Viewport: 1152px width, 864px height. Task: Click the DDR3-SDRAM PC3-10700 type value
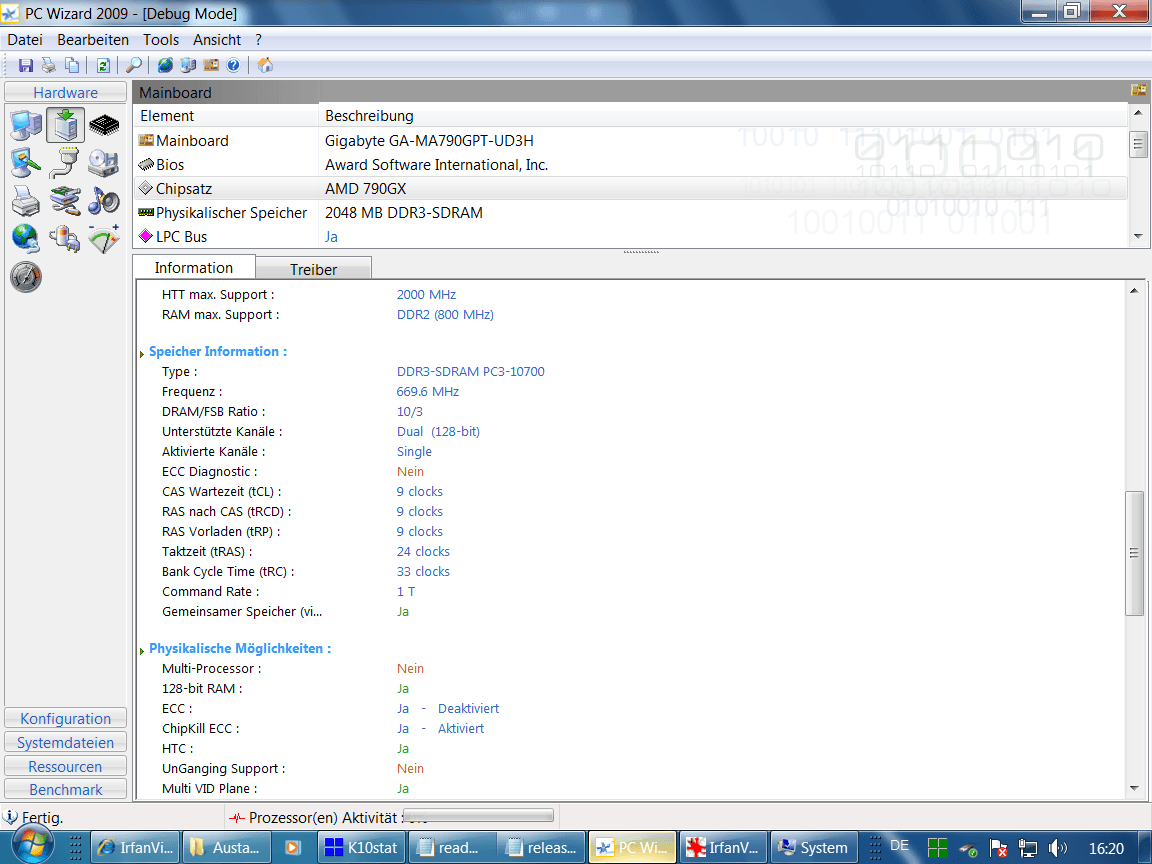[471, 372]
